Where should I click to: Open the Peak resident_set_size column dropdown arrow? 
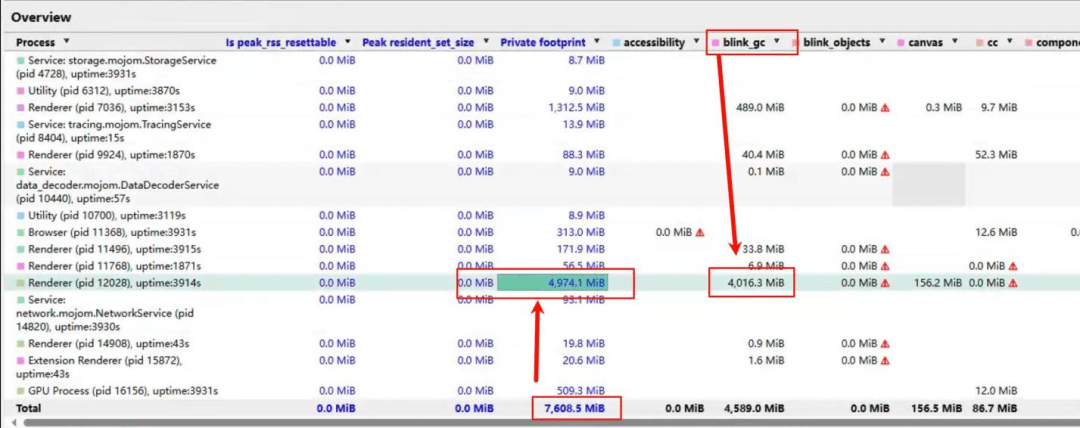[x=485, y=43]
